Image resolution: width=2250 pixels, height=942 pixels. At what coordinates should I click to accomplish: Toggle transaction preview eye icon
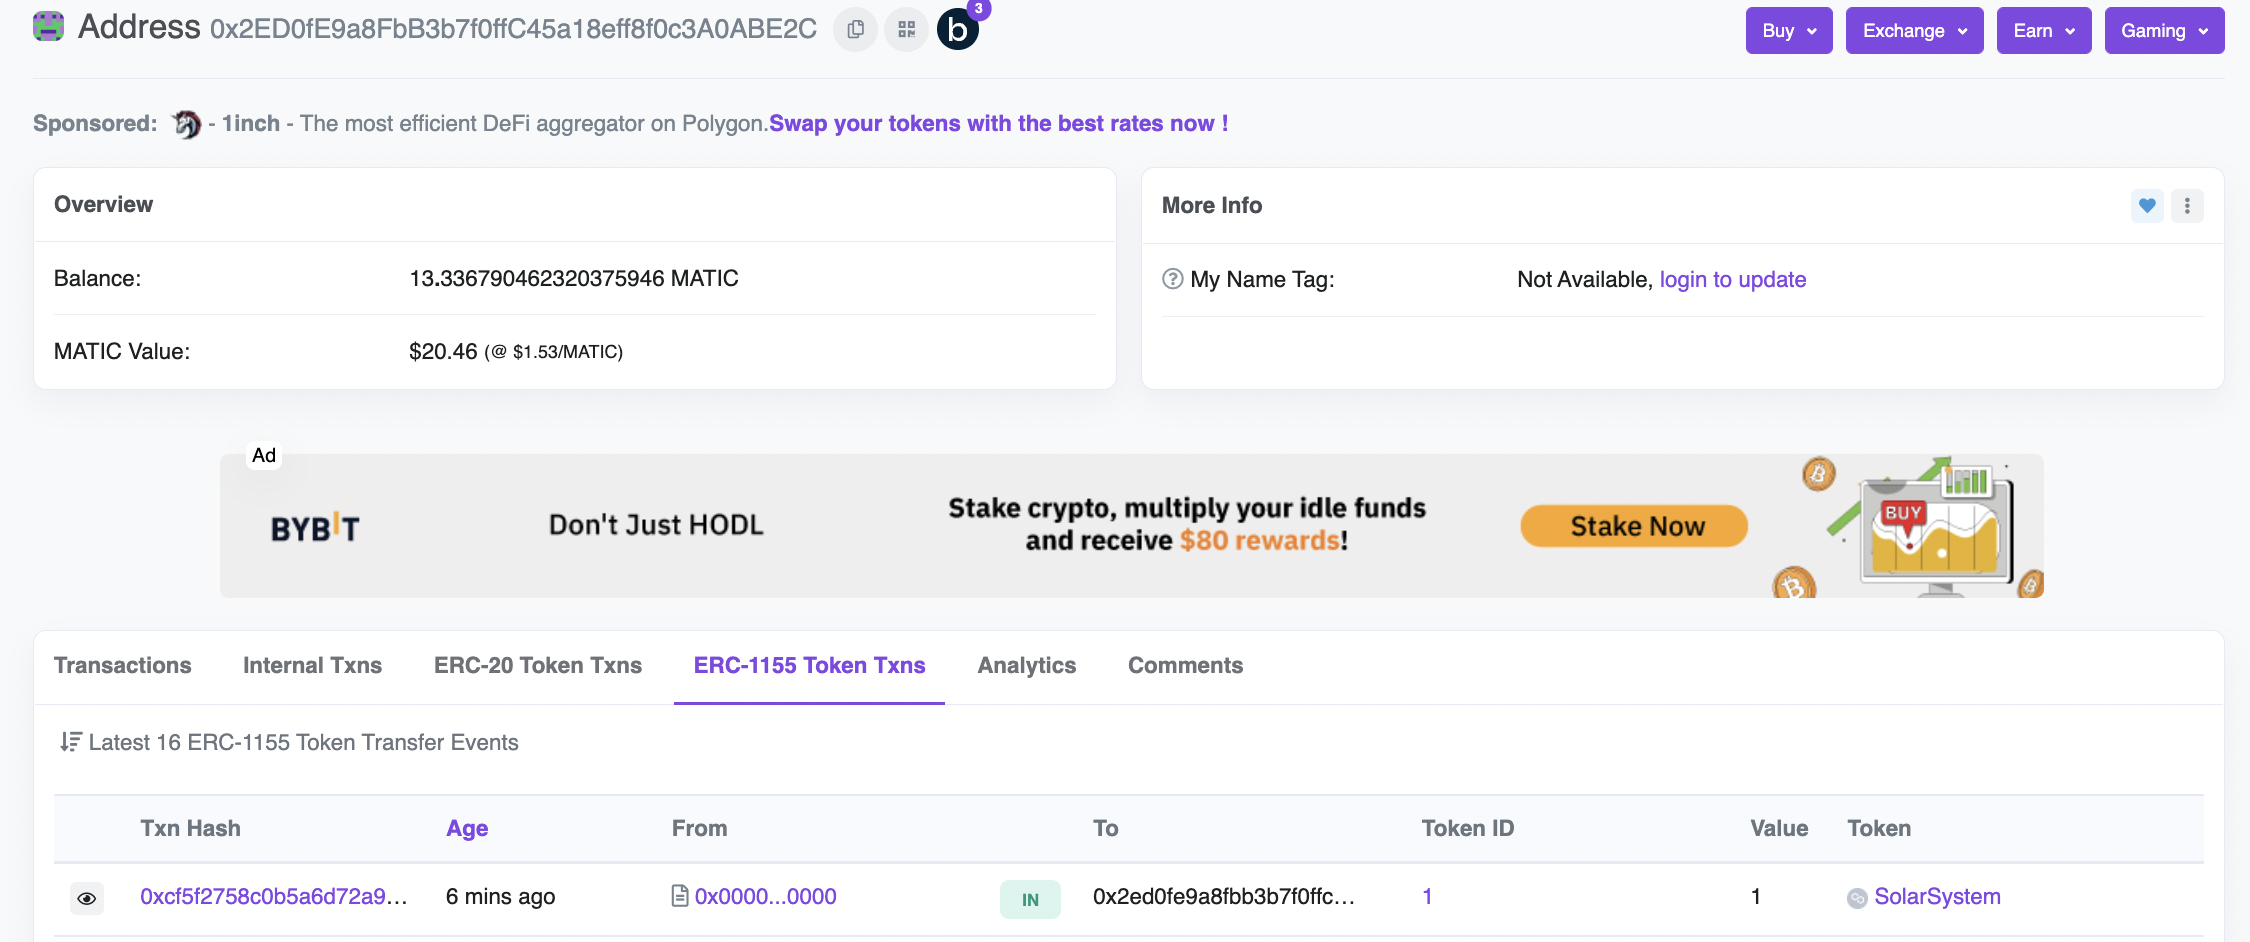tap(87, 898)
